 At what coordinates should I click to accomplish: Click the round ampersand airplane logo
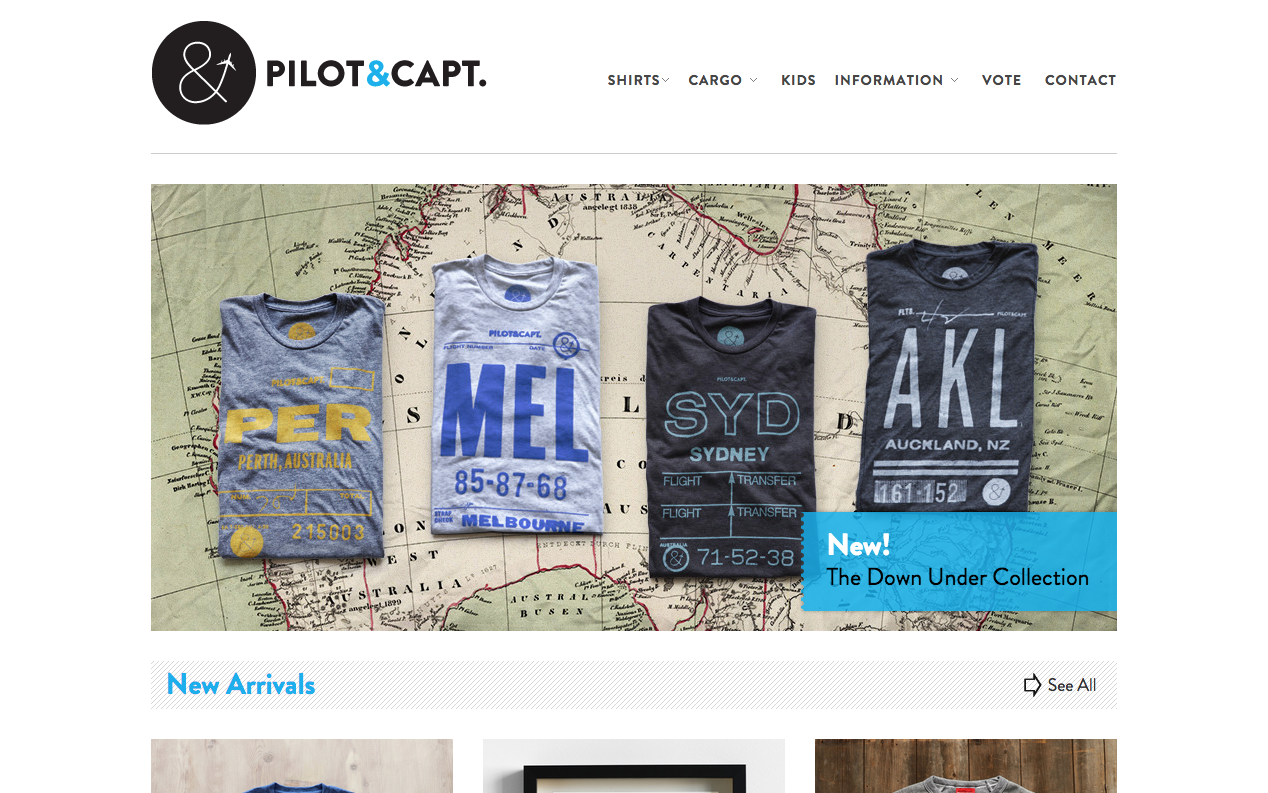click(x=204, y=73)
